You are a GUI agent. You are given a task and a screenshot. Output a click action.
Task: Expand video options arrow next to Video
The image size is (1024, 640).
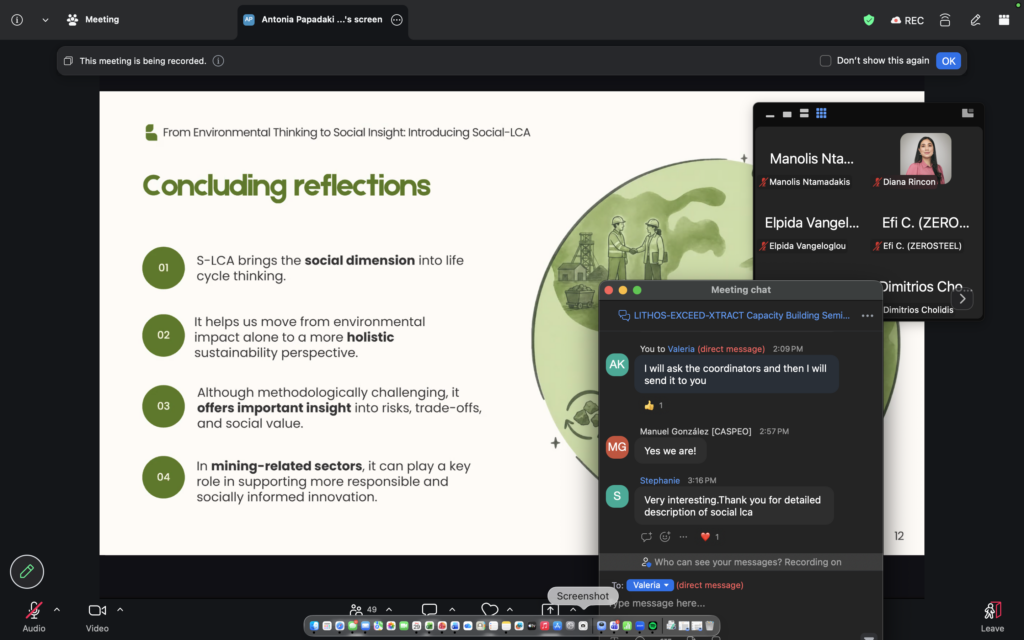coord(120,610)
